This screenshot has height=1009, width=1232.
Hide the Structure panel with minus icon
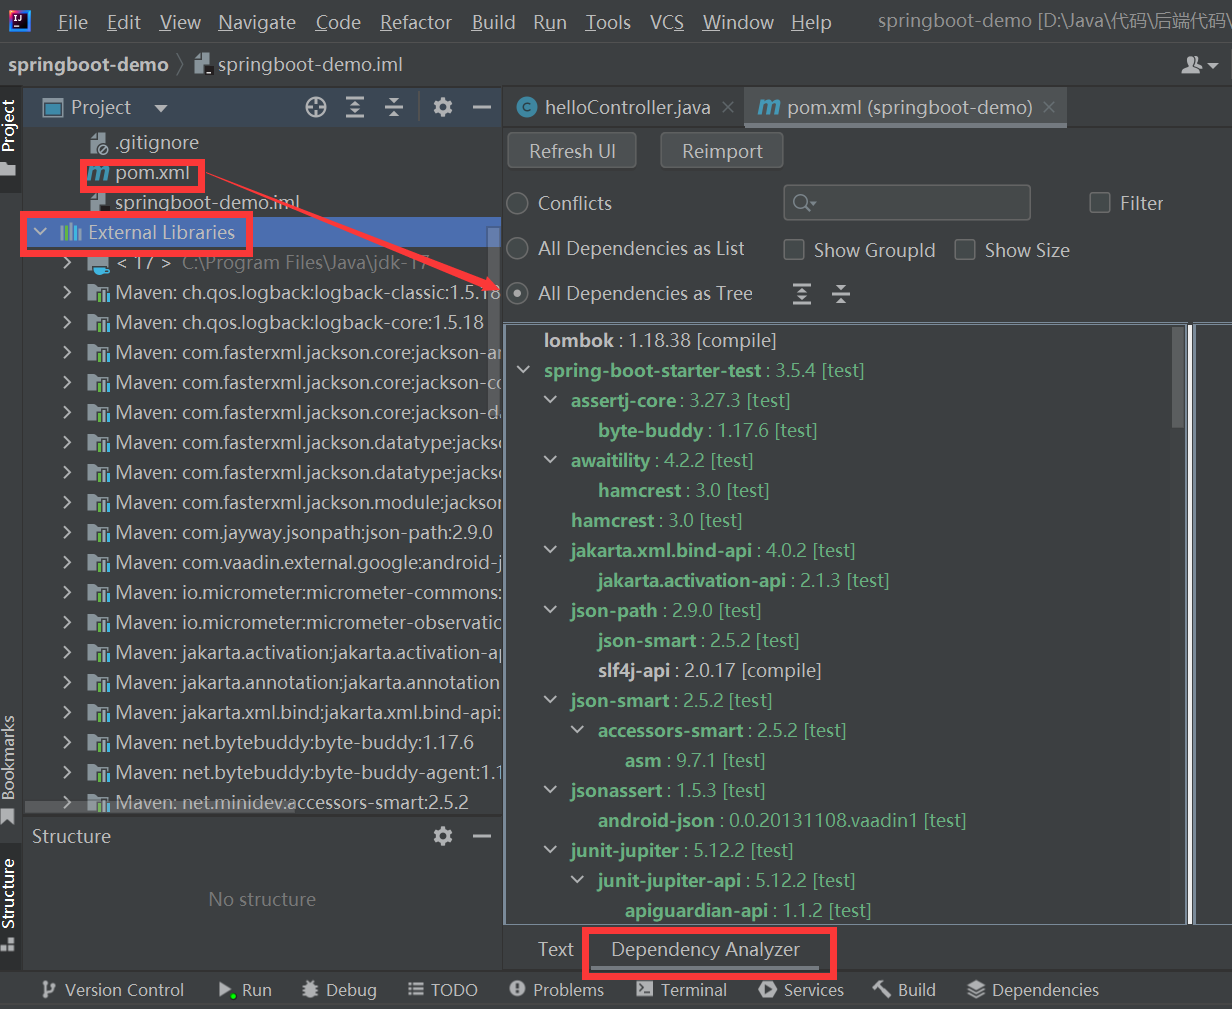[482, 836]
